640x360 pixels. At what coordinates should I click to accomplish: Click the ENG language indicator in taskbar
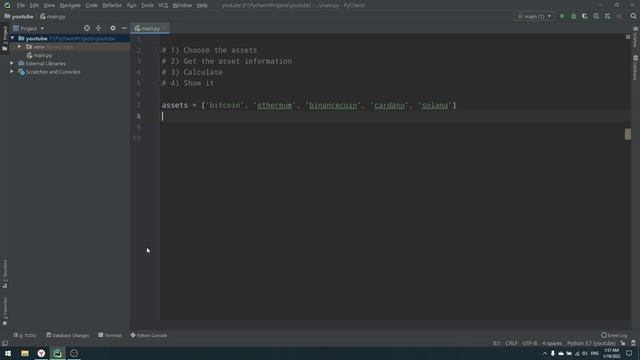coord(595,353)
